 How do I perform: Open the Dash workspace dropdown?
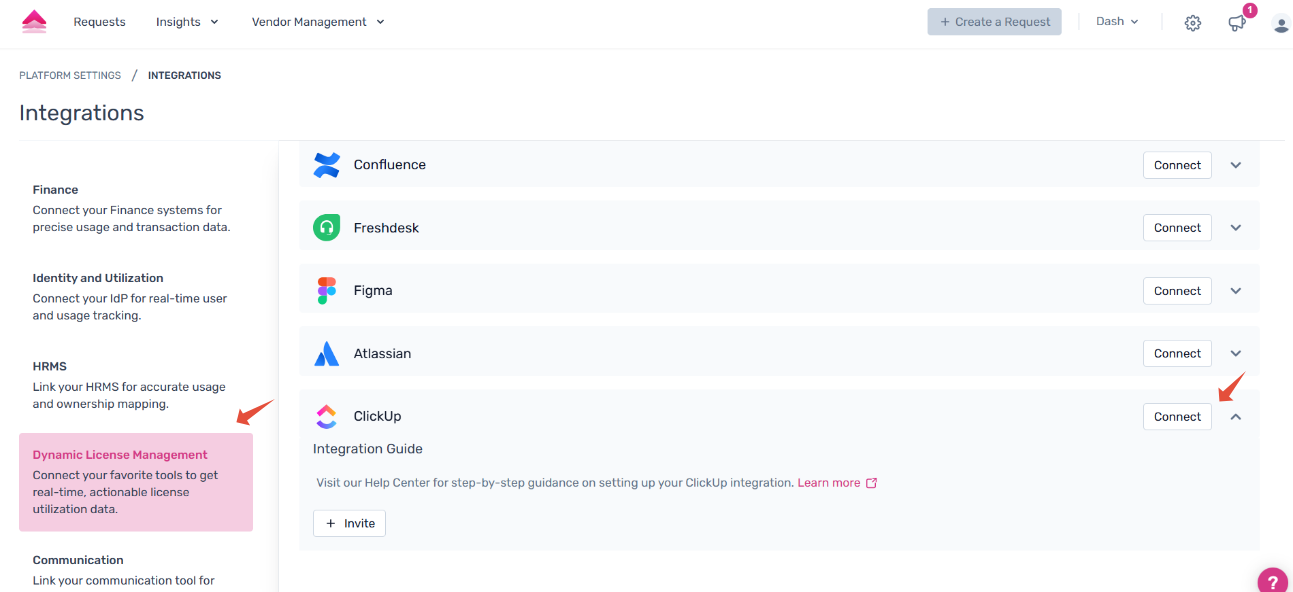1117,21
